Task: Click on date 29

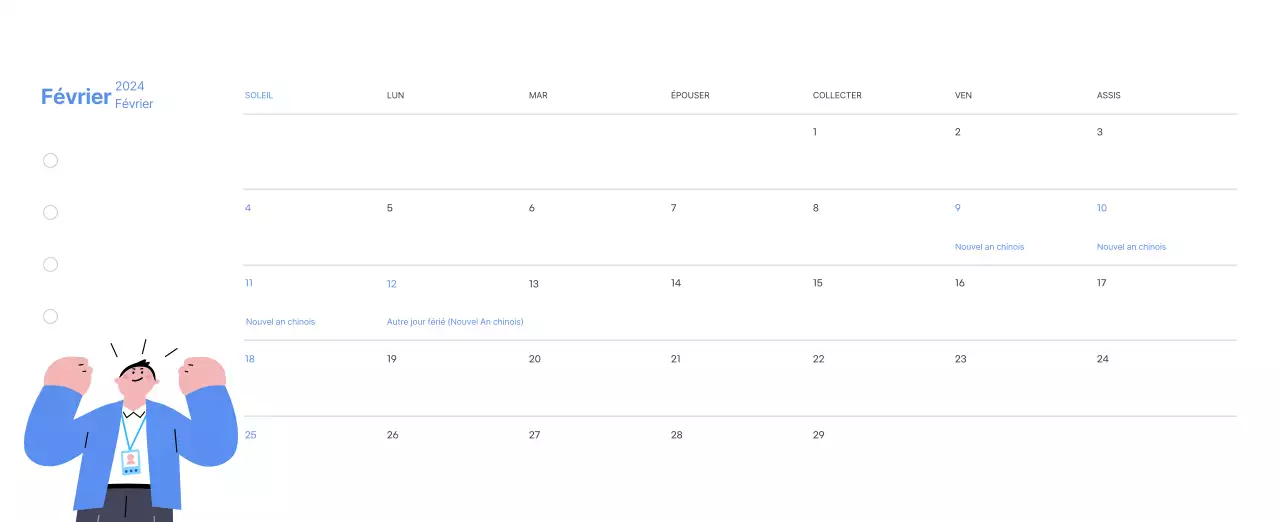Action: coord(818,435)
